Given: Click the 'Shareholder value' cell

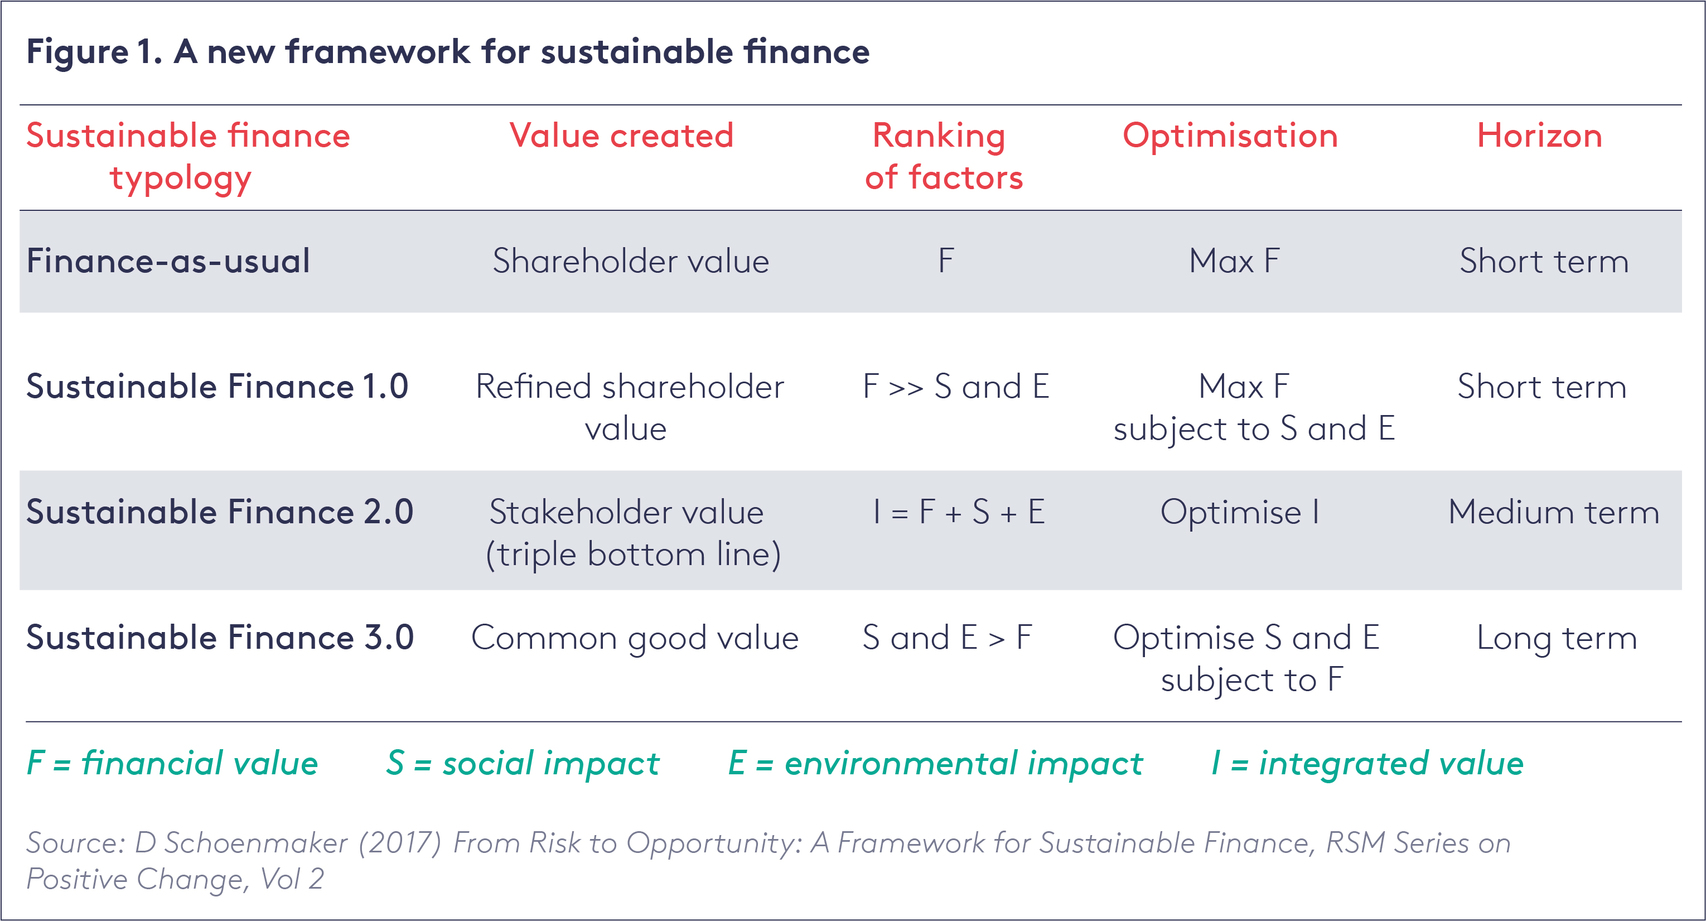Looking at the screenshot, I should (x=631, y=261).
